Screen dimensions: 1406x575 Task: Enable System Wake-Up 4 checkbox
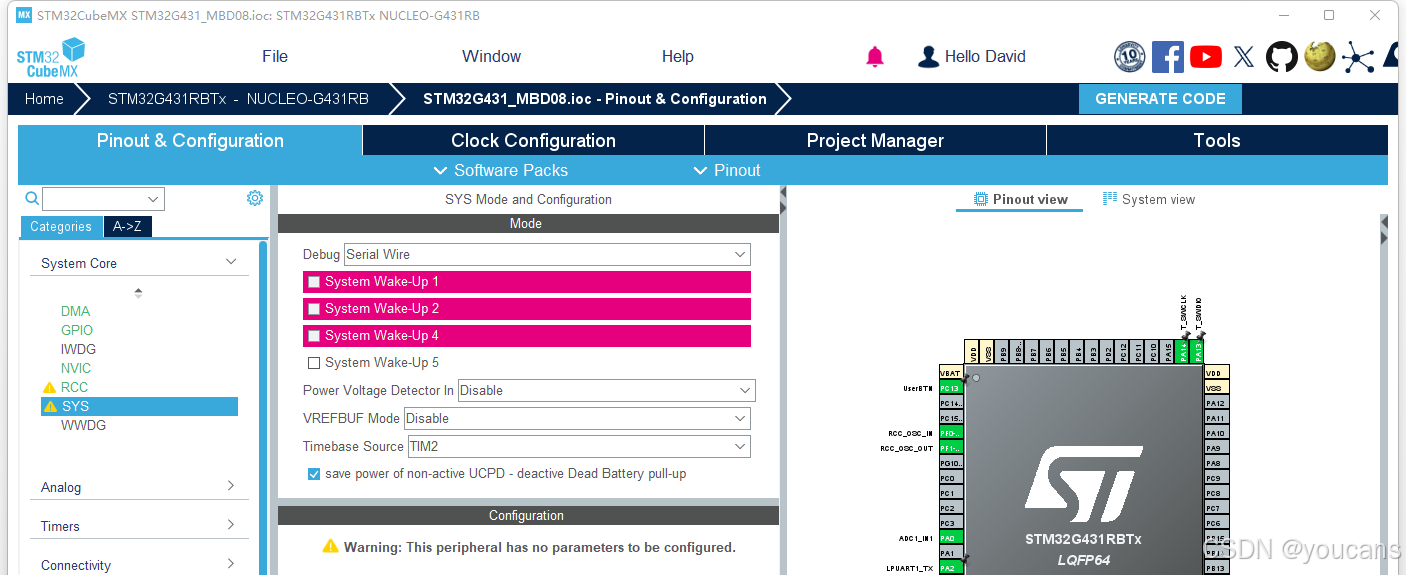coord(314,336)
